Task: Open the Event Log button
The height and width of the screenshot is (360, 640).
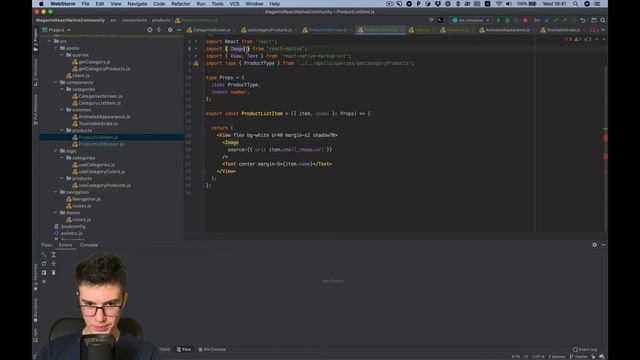Action: 585,349
